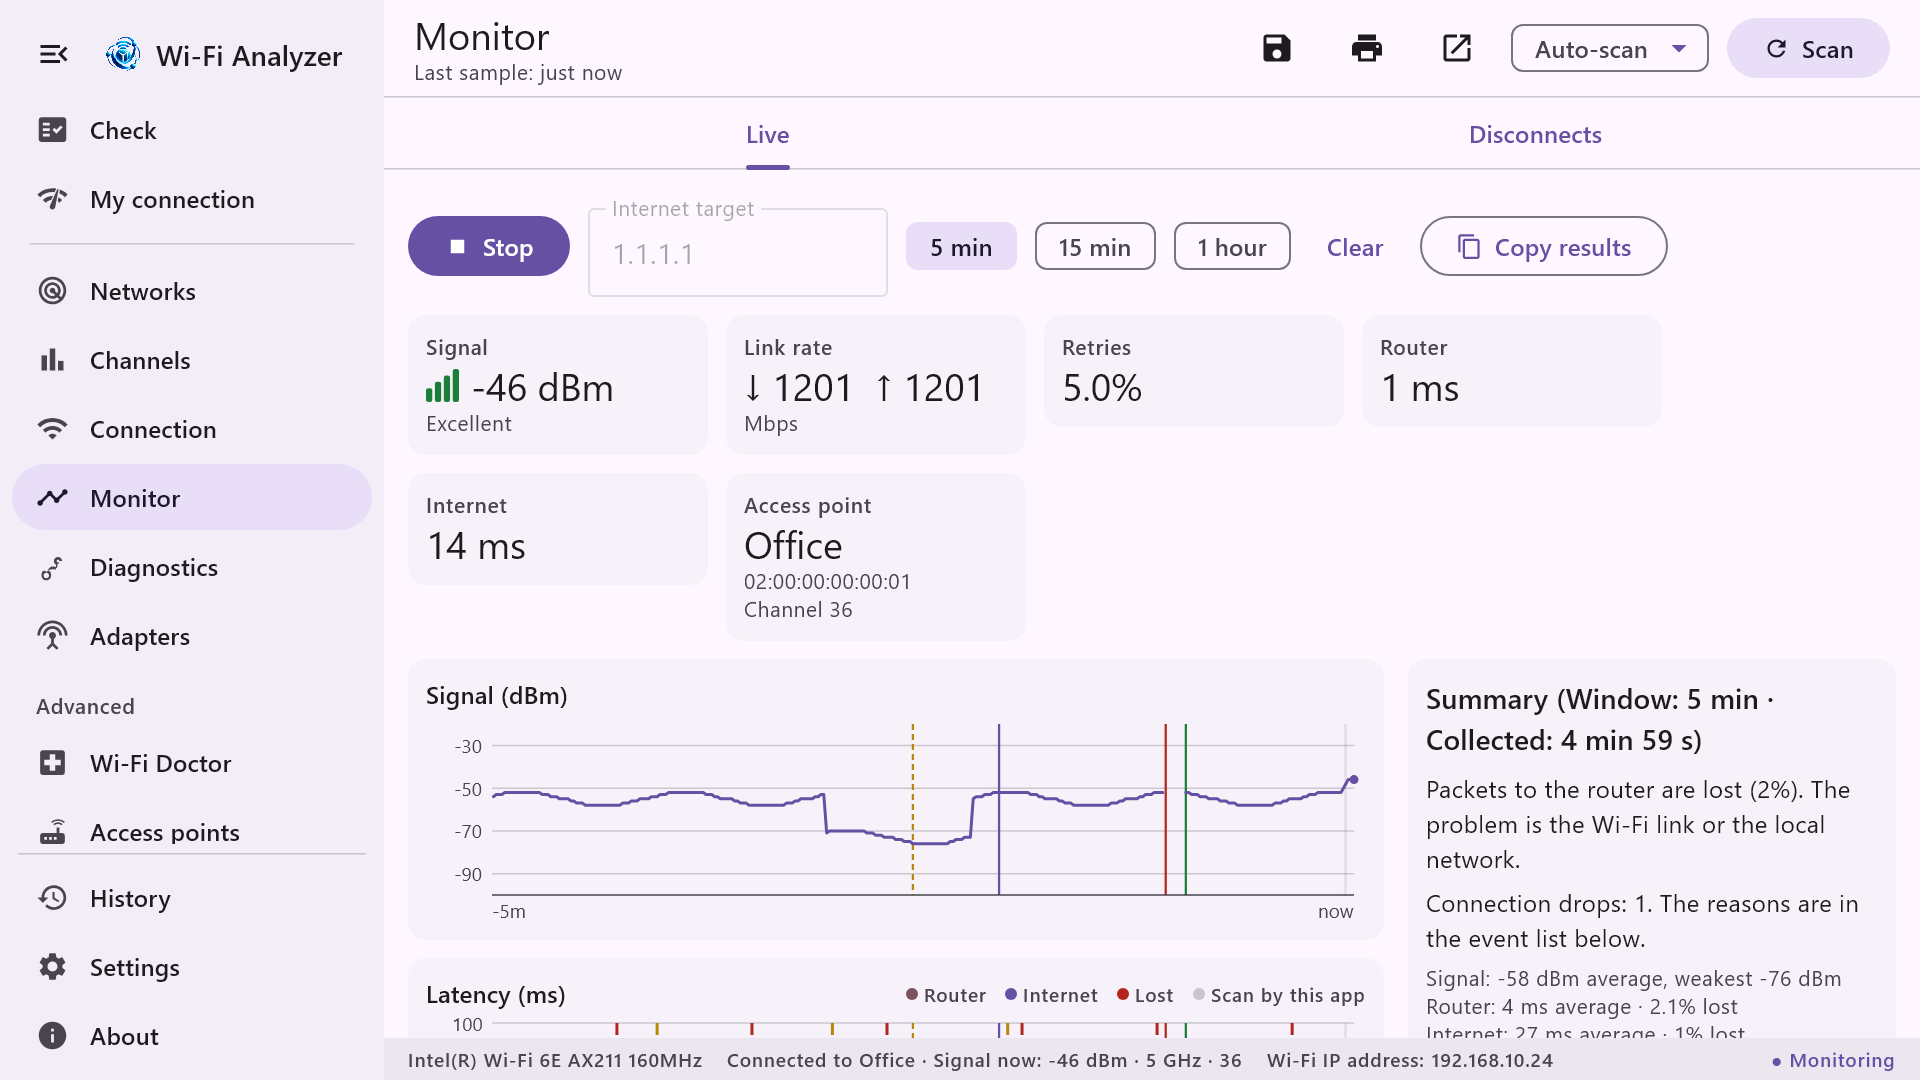Click the Wi-Fi IP address 192.168.10.24
Screen dimensions: 1920x1080
1410,1060
